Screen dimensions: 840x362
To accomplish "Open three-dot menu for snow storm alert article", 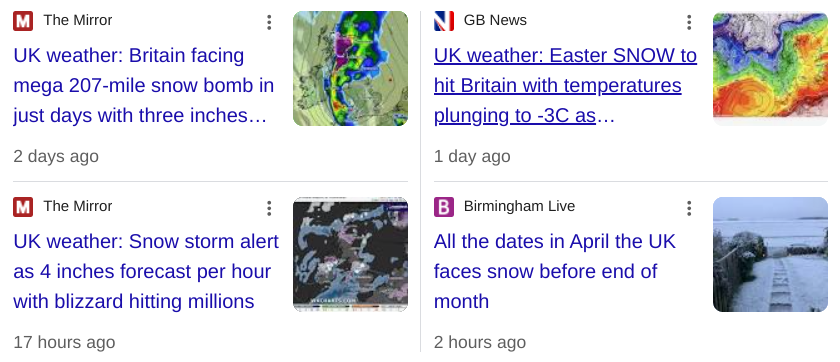I will click(269, 208).
